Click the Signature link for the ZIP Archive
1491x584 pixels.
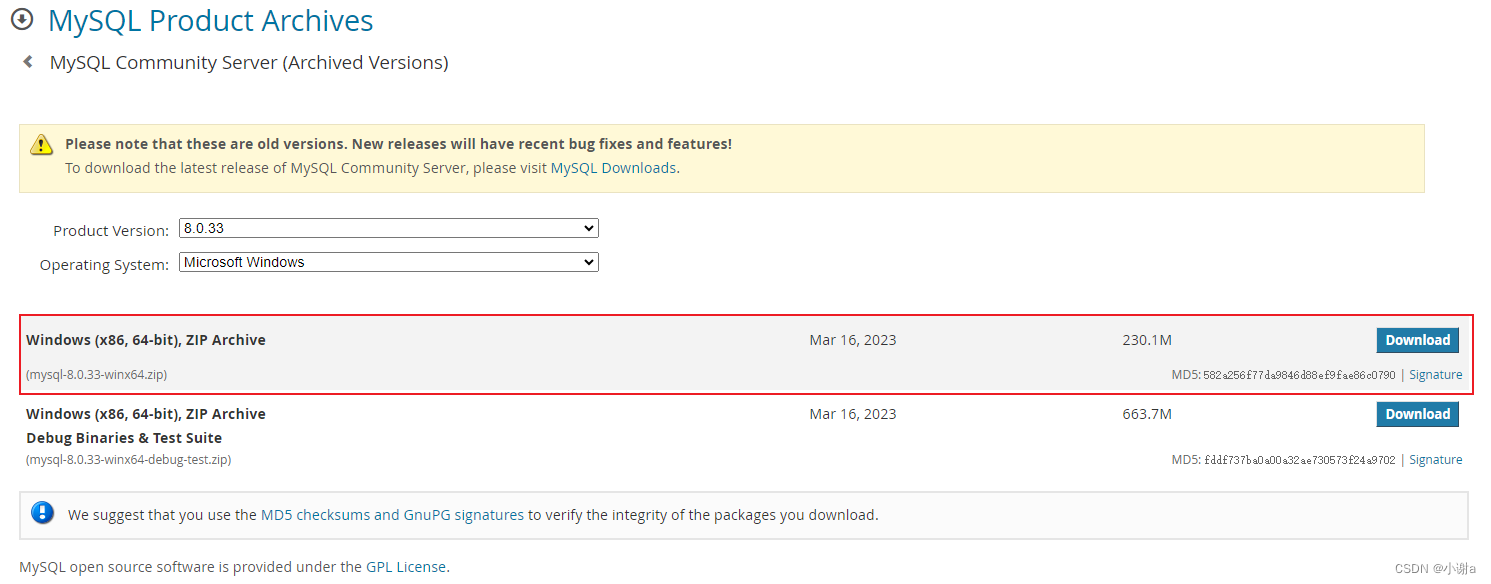click(1436, 374)
